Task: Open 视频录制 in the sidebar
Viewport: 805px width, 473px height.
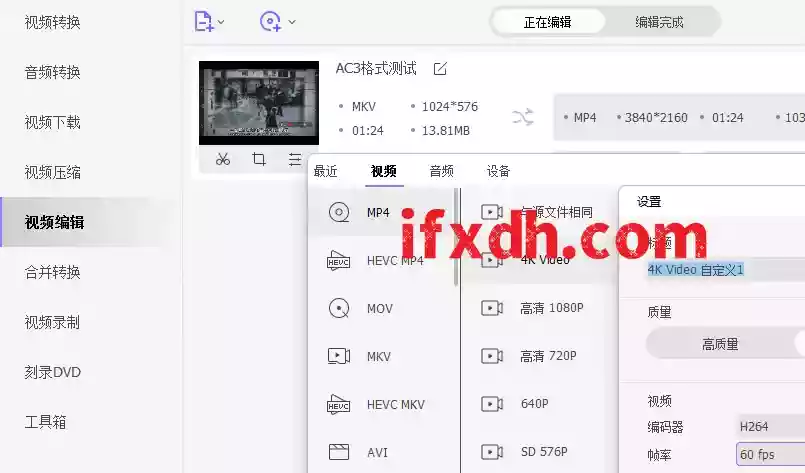Action: click(x=52, y=322)
